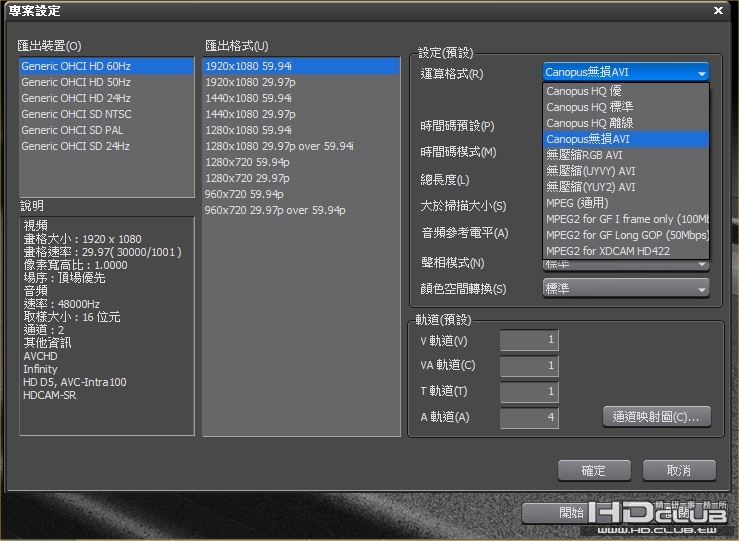Image resolution: width=739 pixels, height=541 pixels.
Task: Choose 1280x720 59.94p export format
Action: pos(301,162)
